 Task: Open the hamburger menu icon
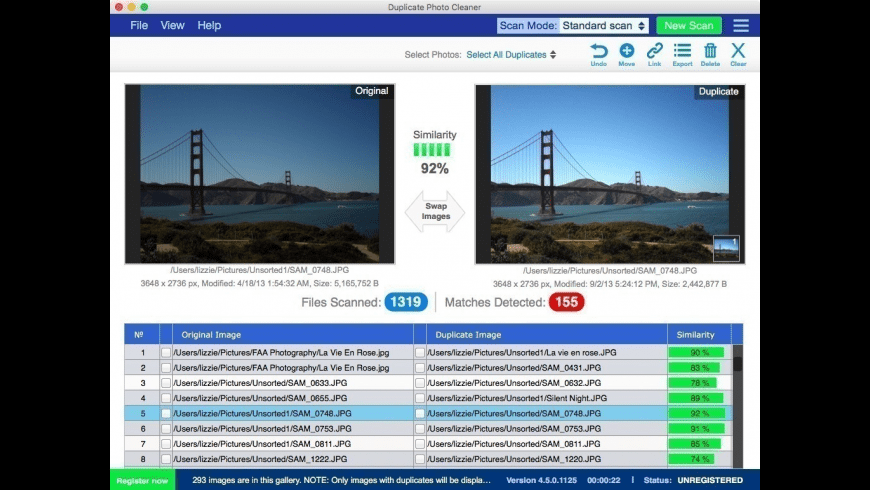741,26
